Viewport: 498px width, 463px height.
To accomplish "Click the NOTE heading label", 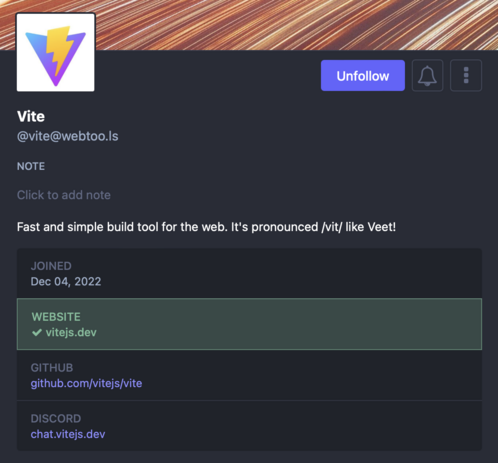I will pos(31,166).
